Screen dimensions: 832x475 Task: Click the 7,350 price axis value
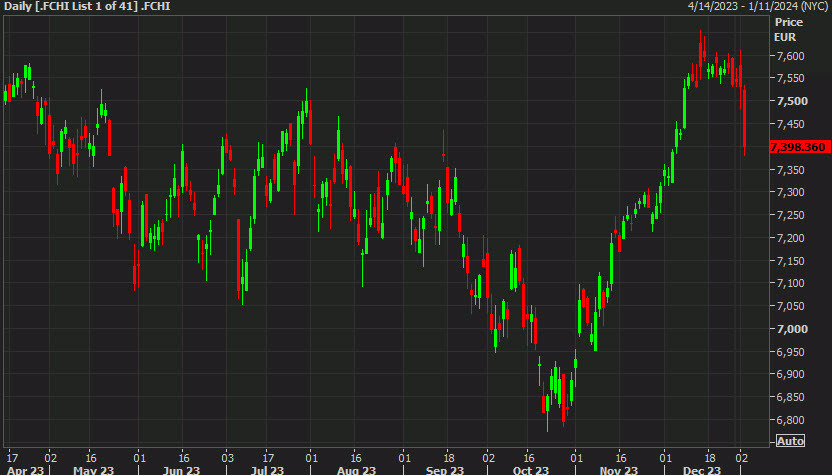(791, 170)
